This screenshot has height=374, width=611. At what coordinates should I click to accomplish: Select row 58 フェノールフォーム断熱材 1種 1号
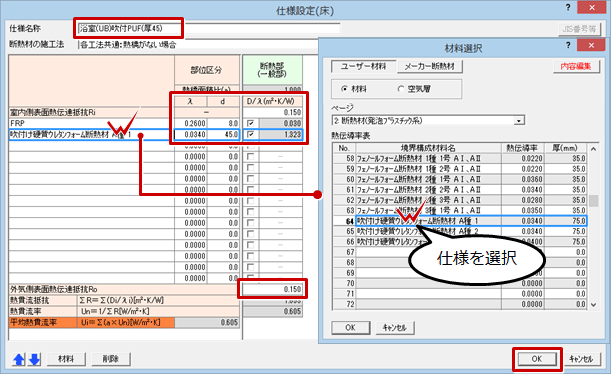[460, 159]
